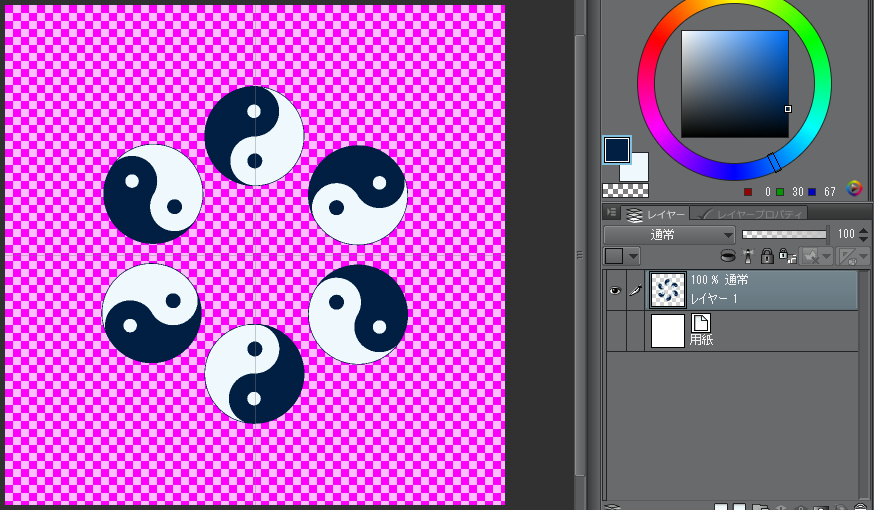Image resolution: width=874 pixels, height=510 pixels.
Task: Click the lock layer padlock icon
Action: pyautogui.click(x=767, y=256)
